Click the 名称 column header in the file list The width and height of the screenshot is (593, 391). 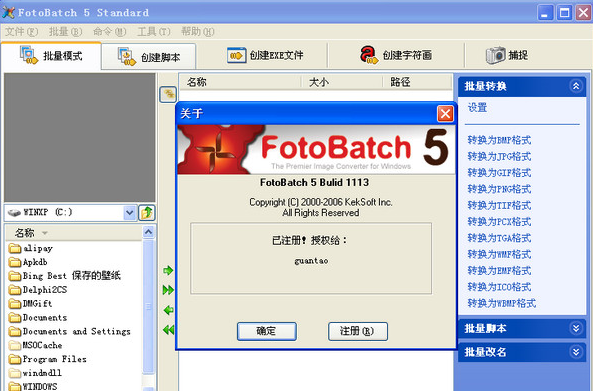240,82
